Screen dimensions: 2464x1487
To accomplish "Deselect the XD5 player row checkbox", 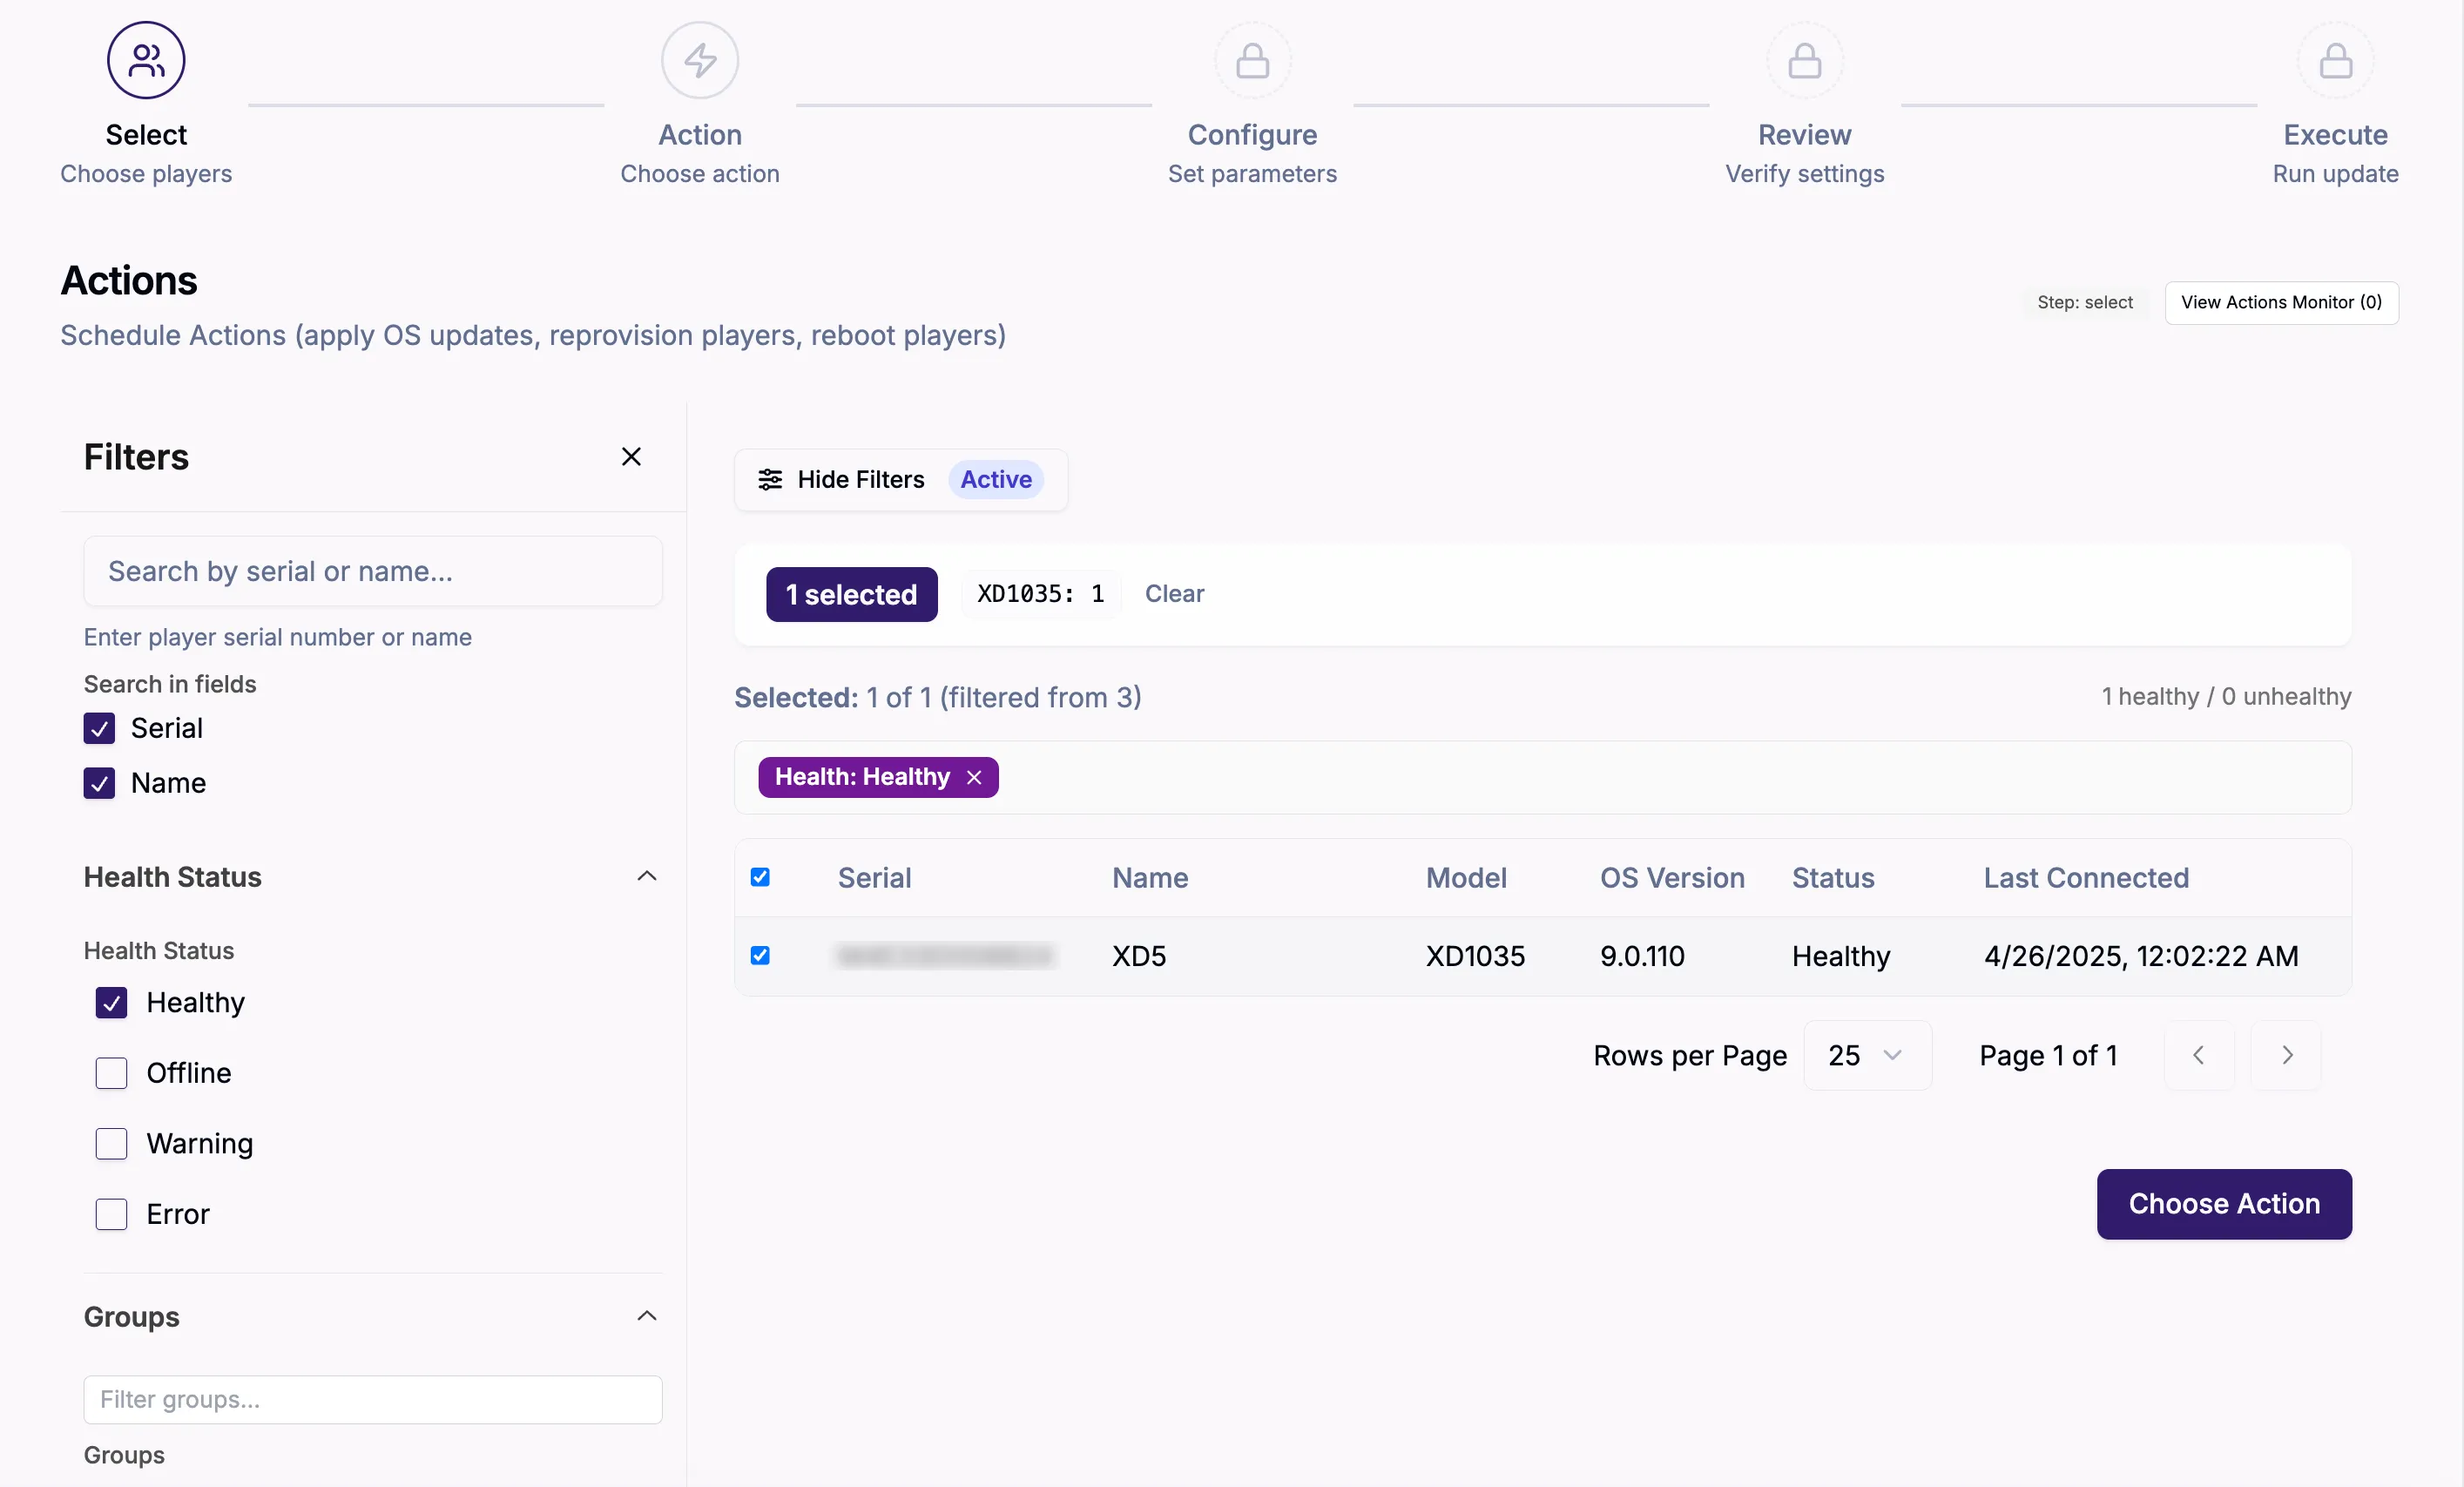I will [760, 956].
